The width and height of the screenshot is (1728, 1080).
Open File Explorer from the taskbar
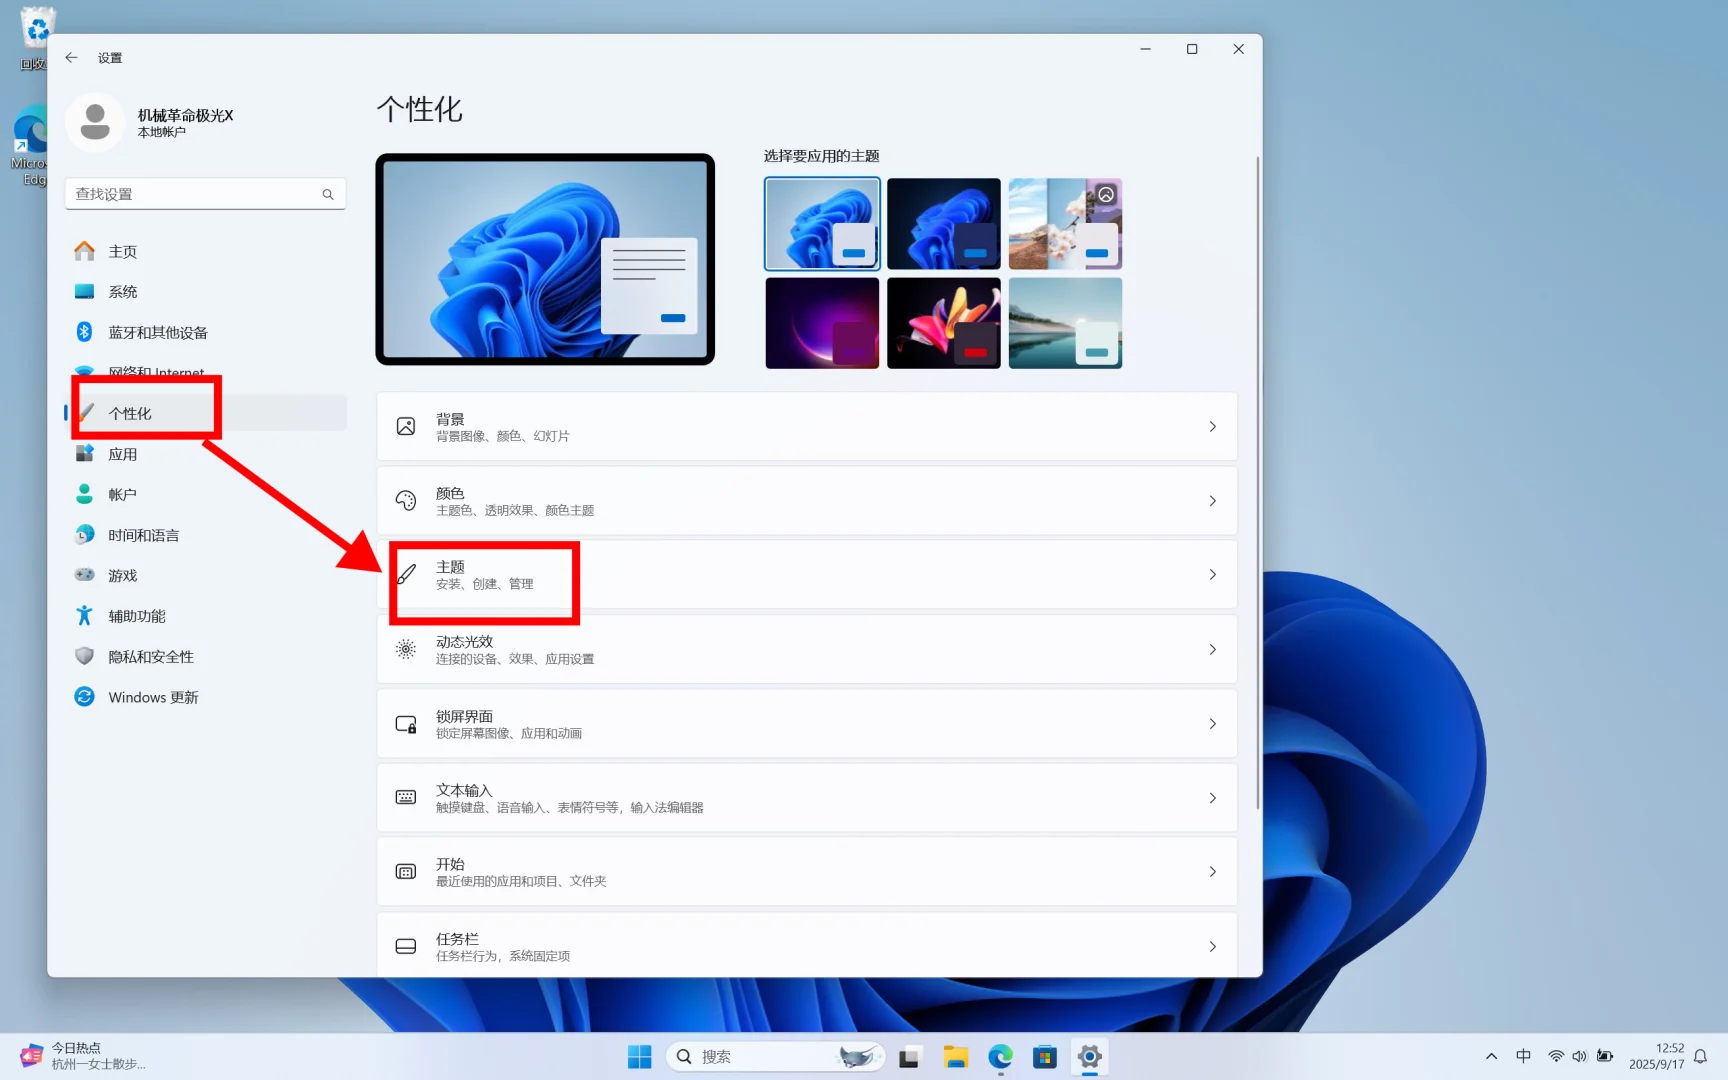[x=955, y=1057]
